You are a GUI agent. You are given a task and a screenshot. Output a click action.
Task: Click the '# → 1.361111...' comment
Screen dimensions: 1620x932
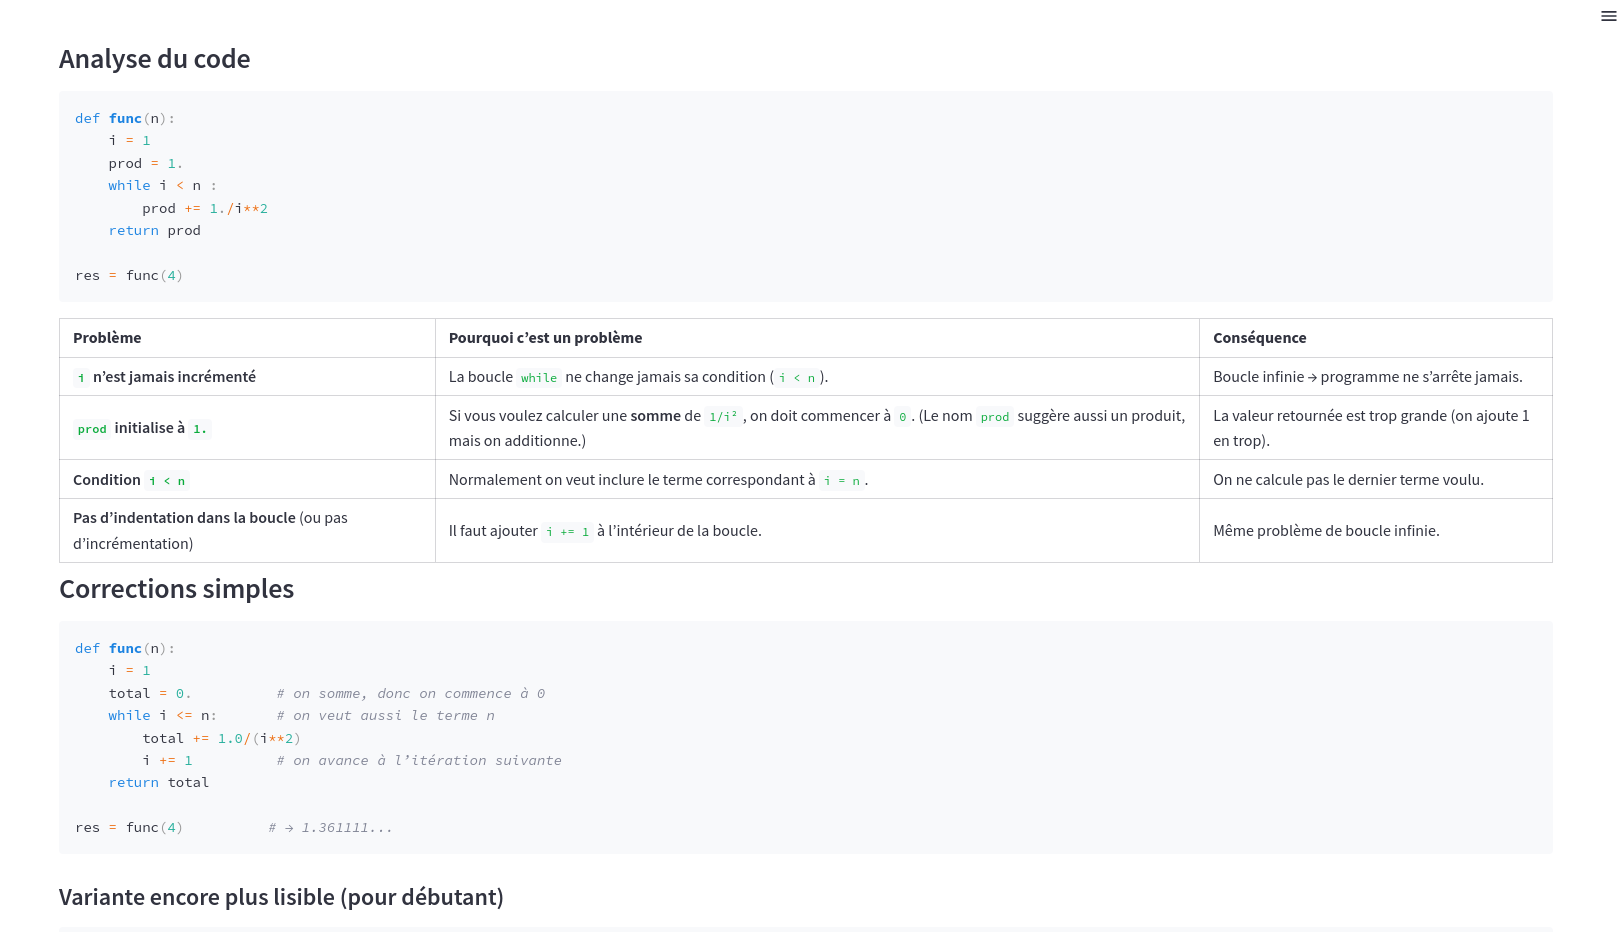point(330,828)
